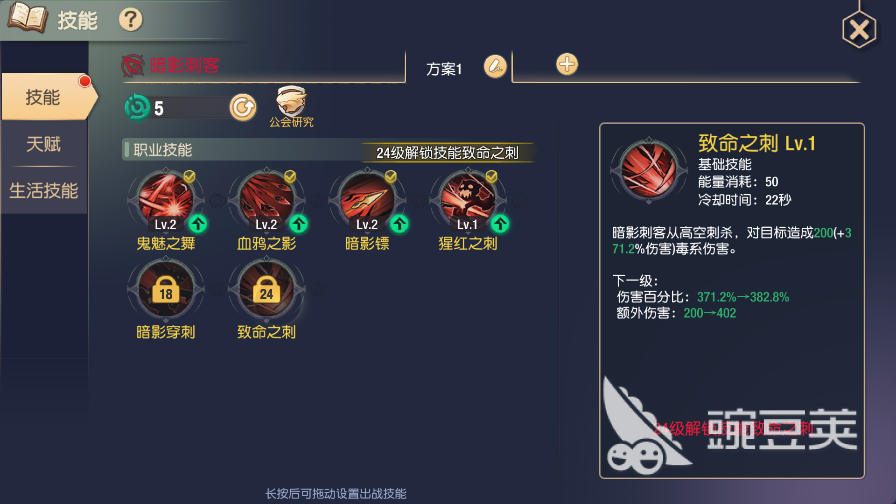Switch to the 天赋 tab
The width and height of the screenshot is (896, 504).
(x=43, y=144)
